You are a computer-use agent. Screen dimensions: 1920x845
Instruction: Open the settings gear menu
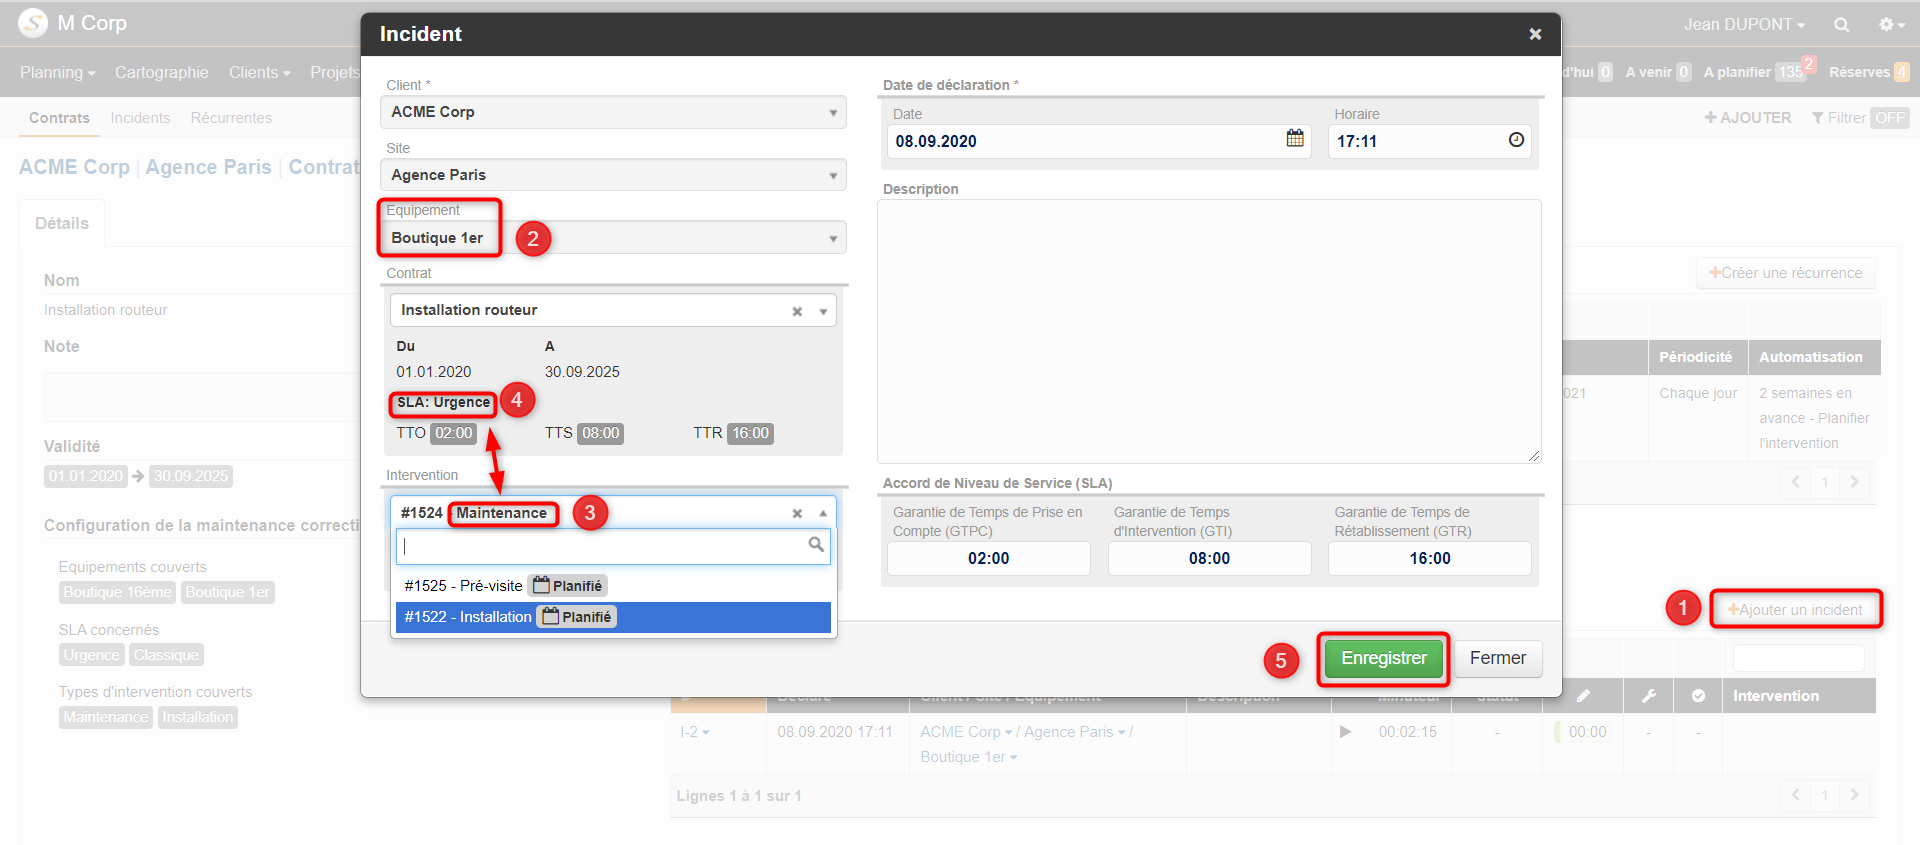click(1892, 24)
